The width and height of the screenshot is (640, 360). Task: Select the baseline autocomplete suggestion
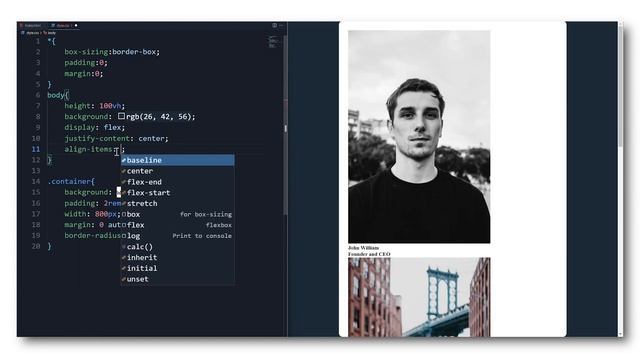click(x=178, y=160)
